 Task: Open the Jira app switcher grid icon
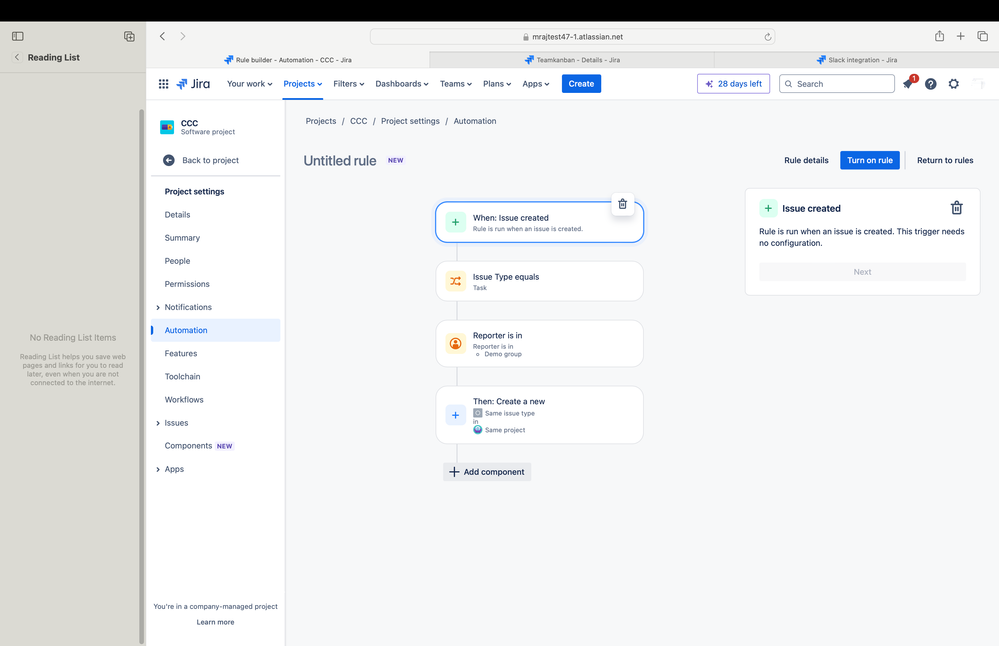pyautogui.click(x=163, y=83)
